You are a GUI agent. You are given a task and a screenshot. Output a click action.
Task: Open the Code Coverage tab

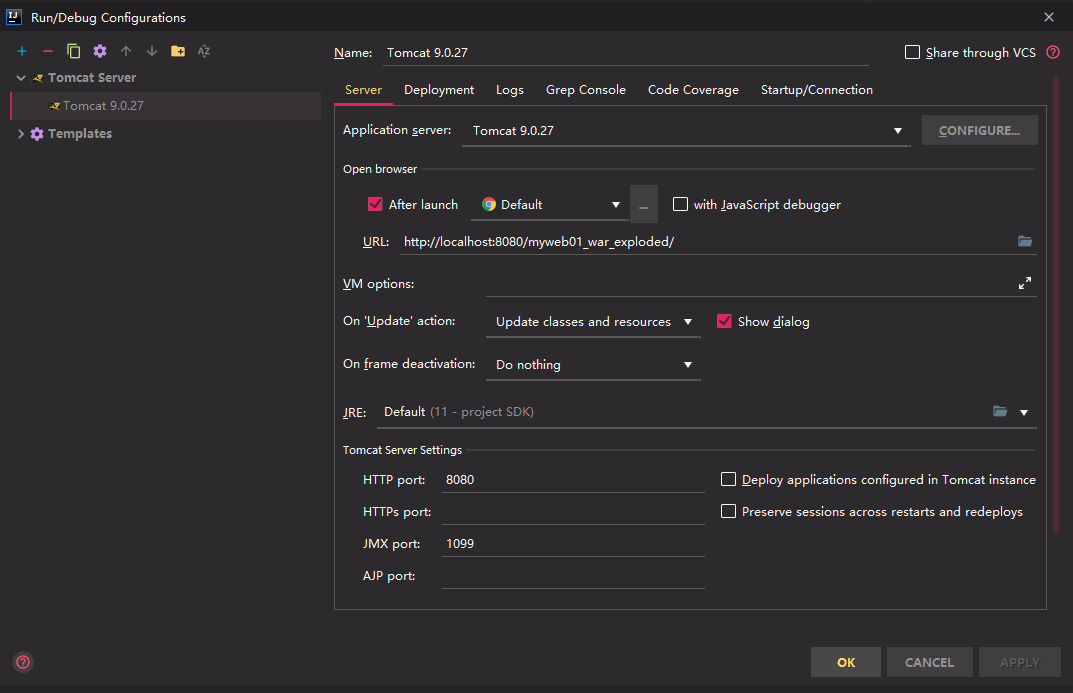click(693, 90)
